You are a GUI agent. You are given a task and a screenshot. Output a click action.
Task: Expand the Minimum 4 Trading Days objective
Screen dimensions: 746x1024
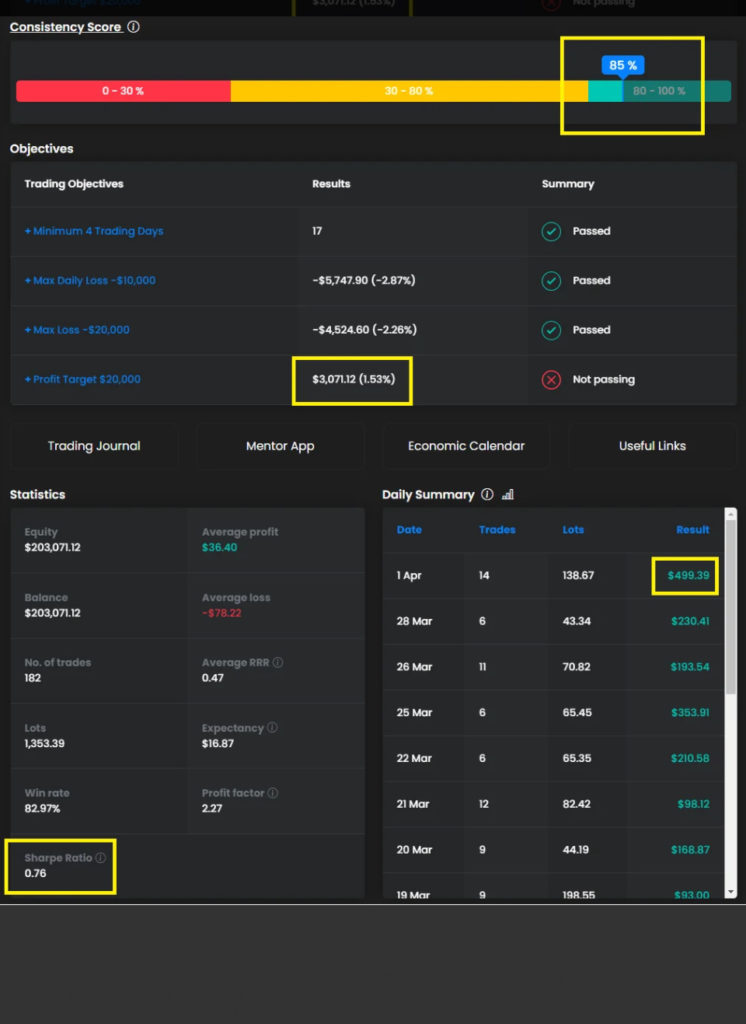pos(94,231)
